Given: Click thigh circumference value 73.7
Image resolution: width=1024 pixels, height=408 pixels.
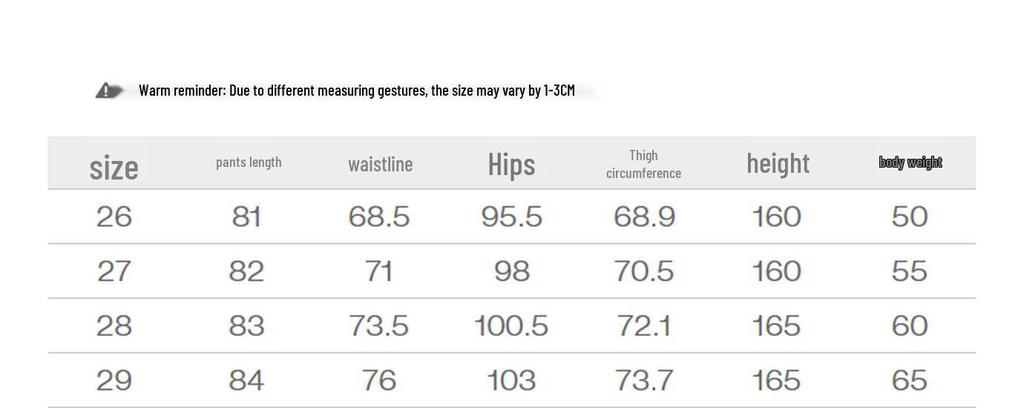Looking at the screenshot, I should click(643, 380).
